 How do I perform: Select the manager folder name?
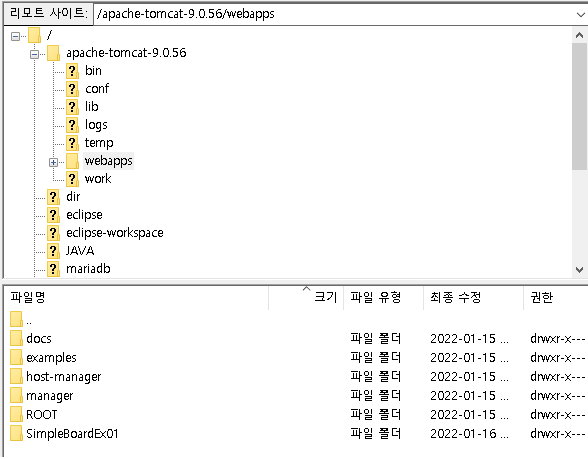point(50,396)
